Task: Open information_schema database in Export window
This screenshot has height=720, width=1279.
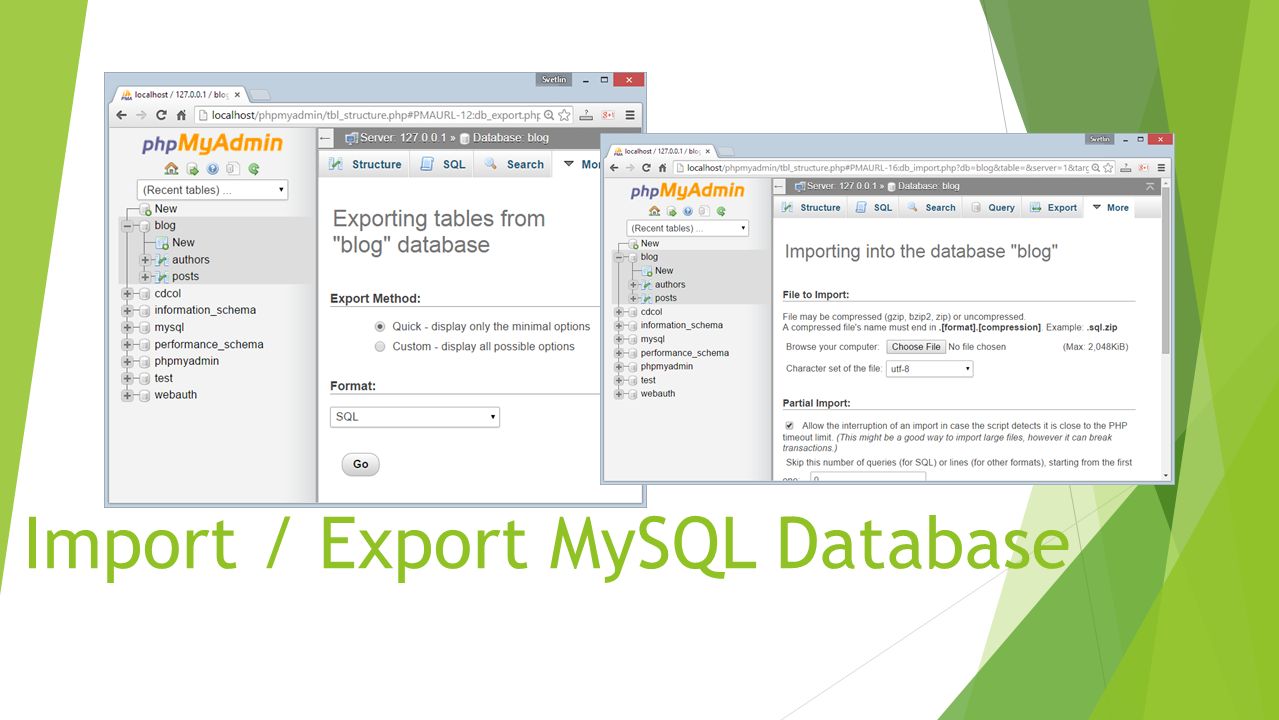Action: [x=205, y=310]
